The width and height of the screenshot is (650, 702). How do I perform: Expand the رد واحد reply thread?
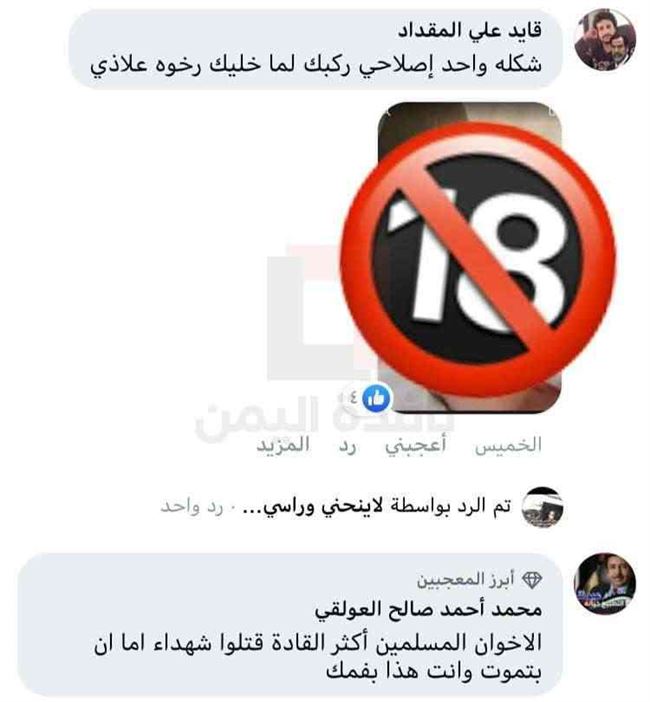(192, 507)
